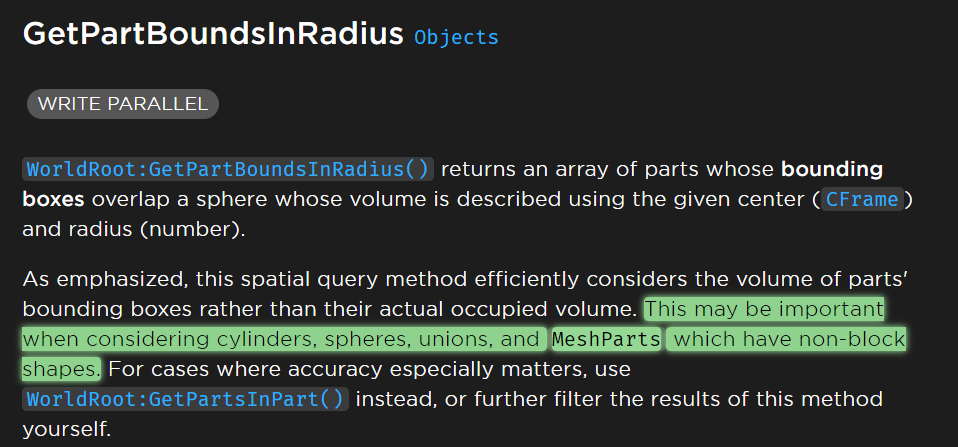The width and height of the screenshot is (958, 447).
Task: Click the WRITE PARALLEL badge
Action: pos(123,103)
